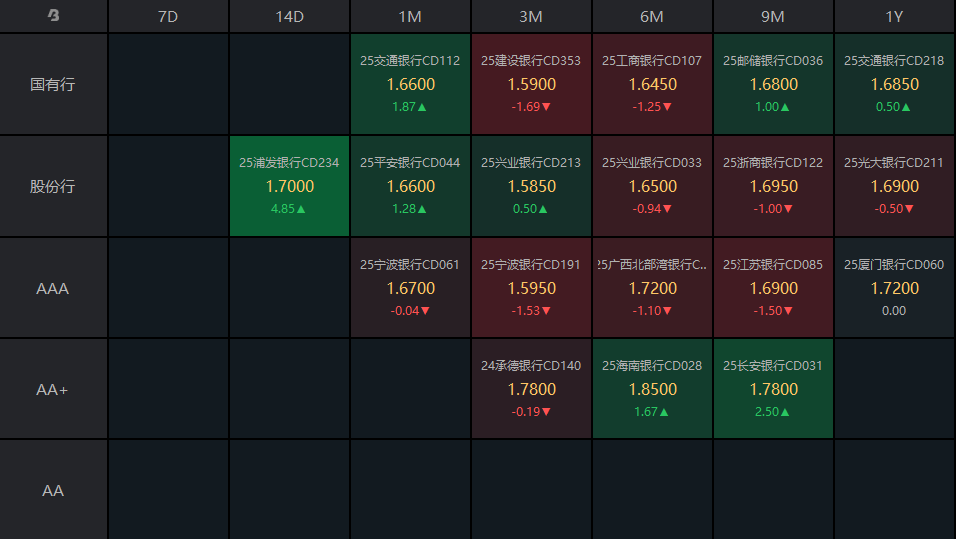
Task: Click the logo icon in the header corner
Action: click(x=53, y=16)
